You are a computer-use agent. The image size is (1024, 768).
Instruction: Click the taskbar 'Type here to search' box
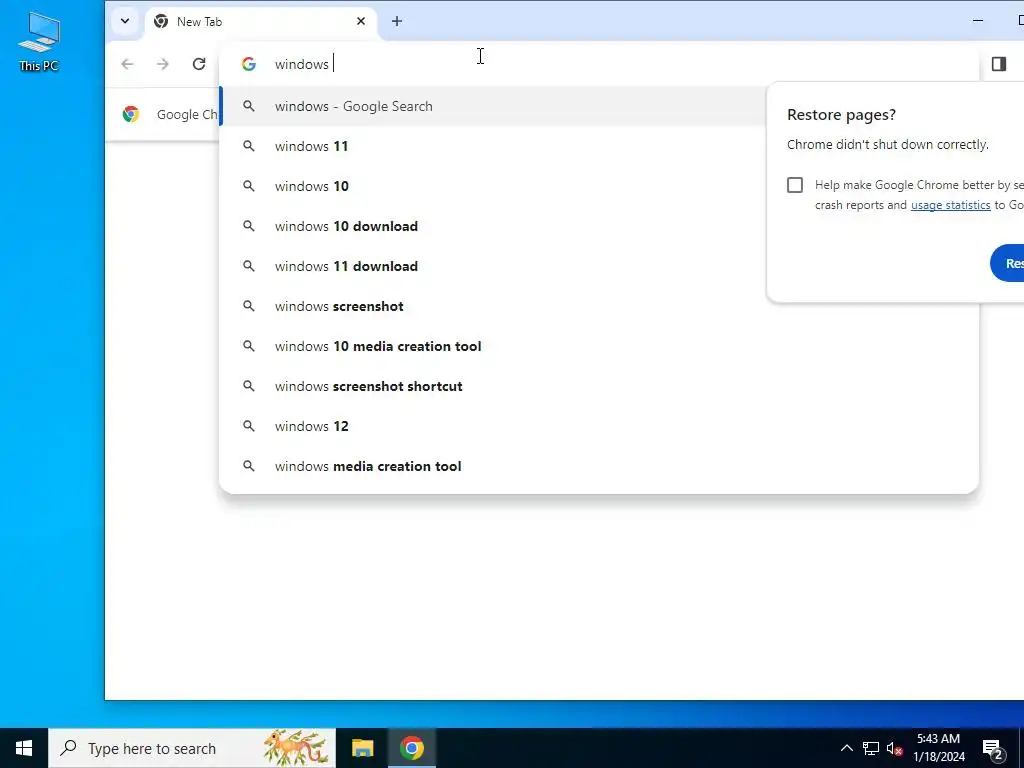click(x=192, y=748)
